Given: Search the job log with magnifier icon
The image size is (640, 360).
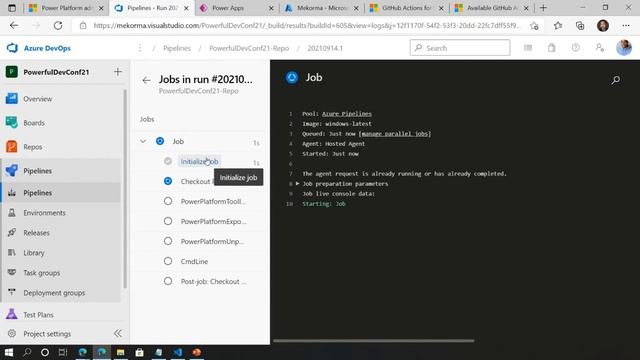Looking at the screenshot, I should pyautogui.click(x=616, y=80).
